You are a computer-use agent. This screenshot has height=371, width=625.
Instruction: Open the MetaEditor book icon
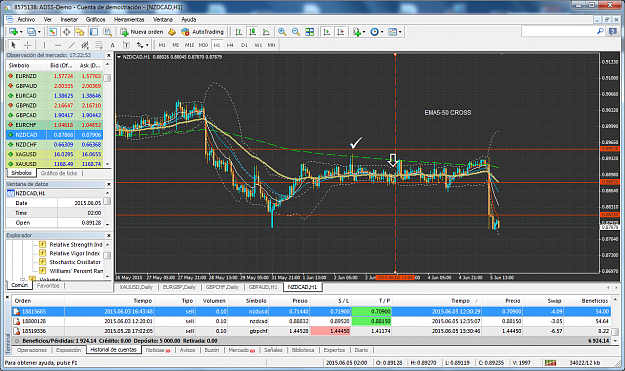[172, 32]
